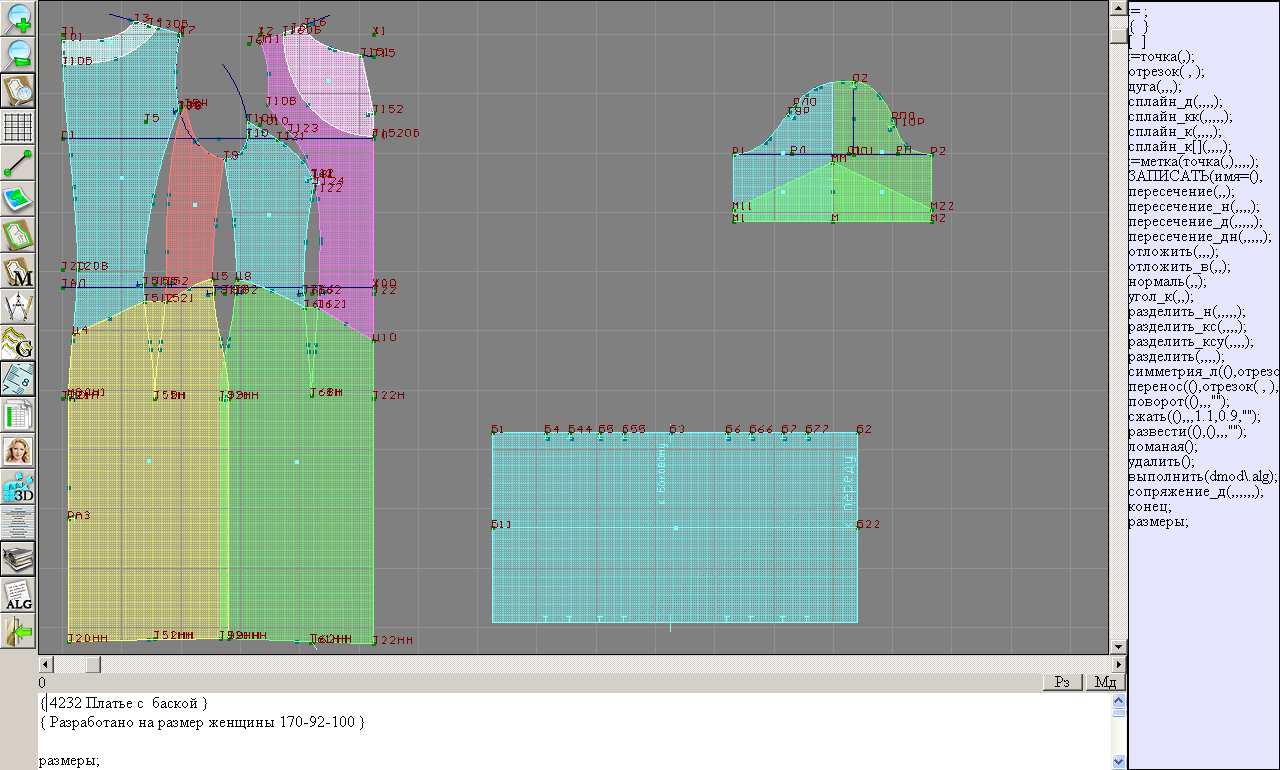
Task: Click the exit door arrow icon
Action: coord(19,631)
